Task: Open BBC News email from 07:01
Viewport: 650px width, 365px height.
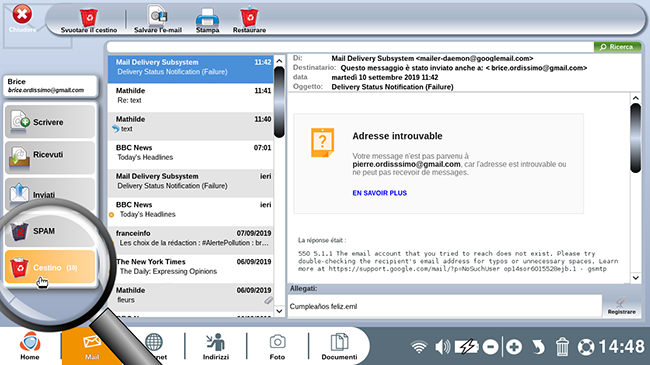Action: (x=191, y=155)
